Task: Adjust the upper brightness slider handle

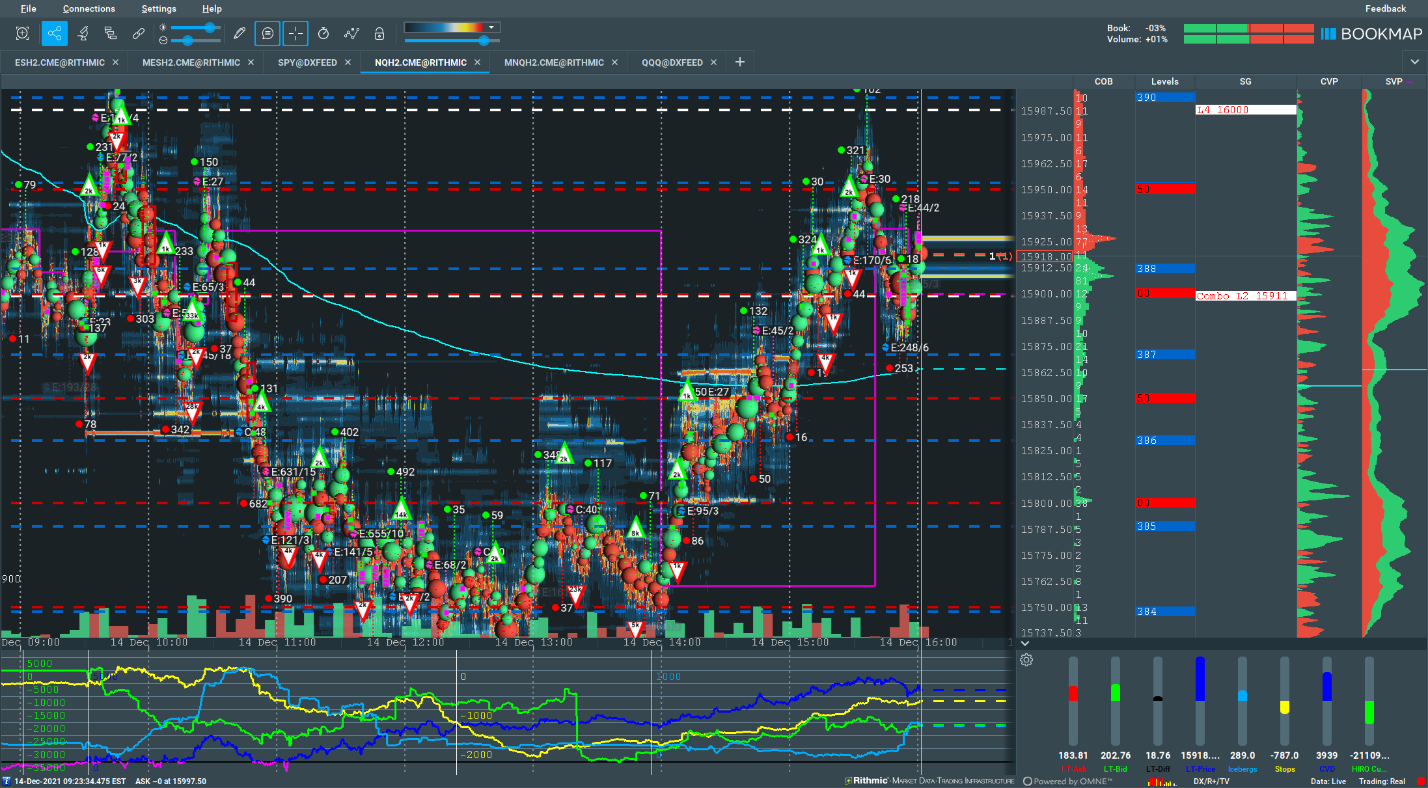Action: [210, 27]
